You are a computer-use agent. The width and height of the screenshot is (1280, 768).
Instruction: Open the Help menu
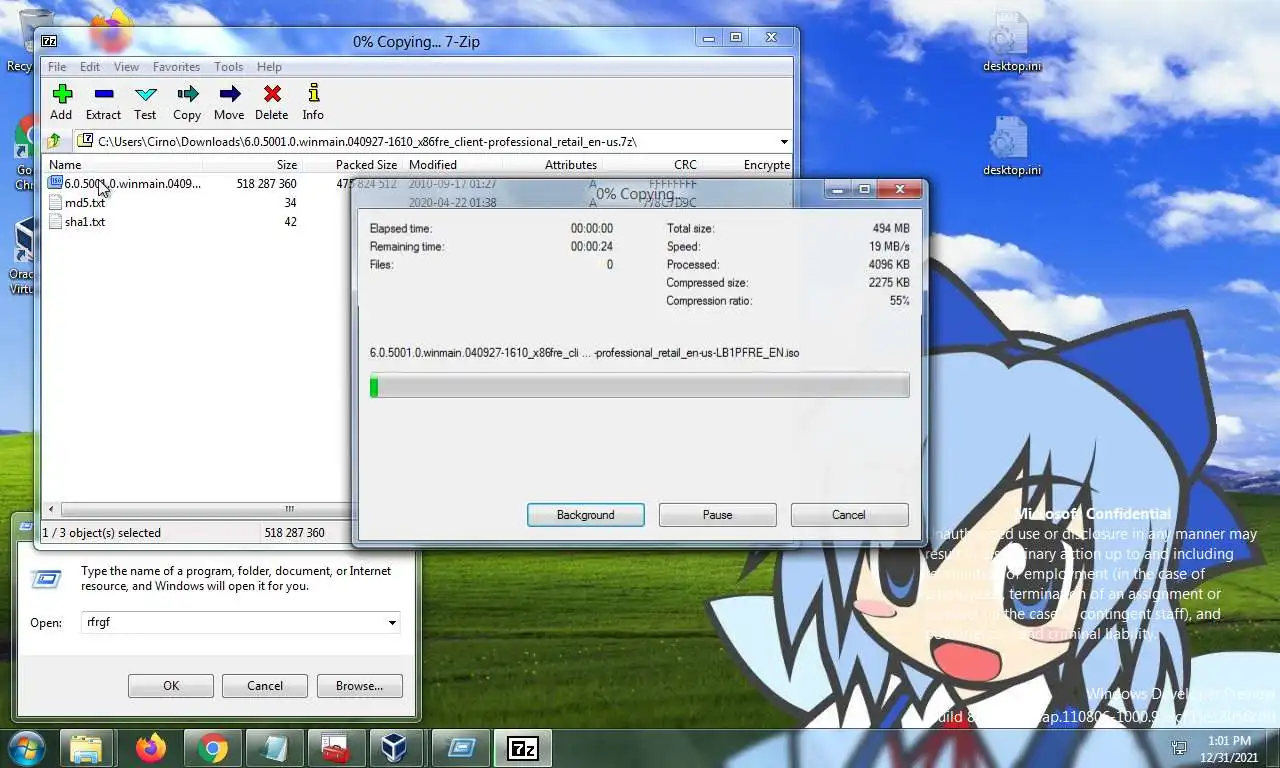(269, 66)
